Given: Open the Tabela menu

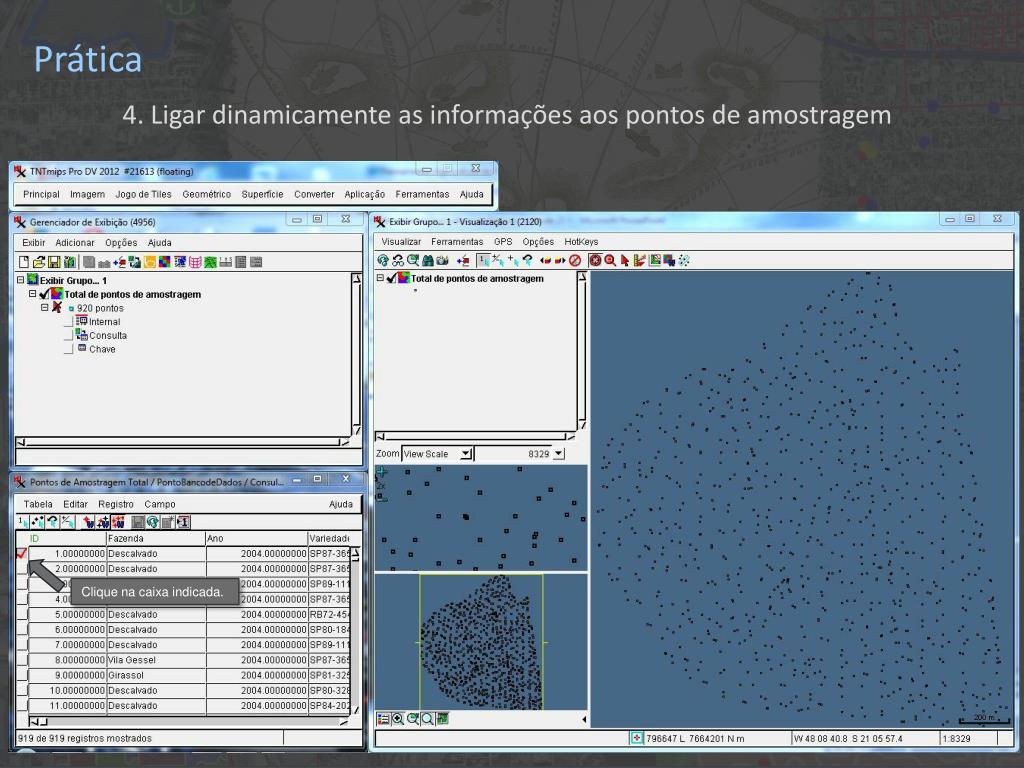Looking at the screenshot, I should 38,504.
